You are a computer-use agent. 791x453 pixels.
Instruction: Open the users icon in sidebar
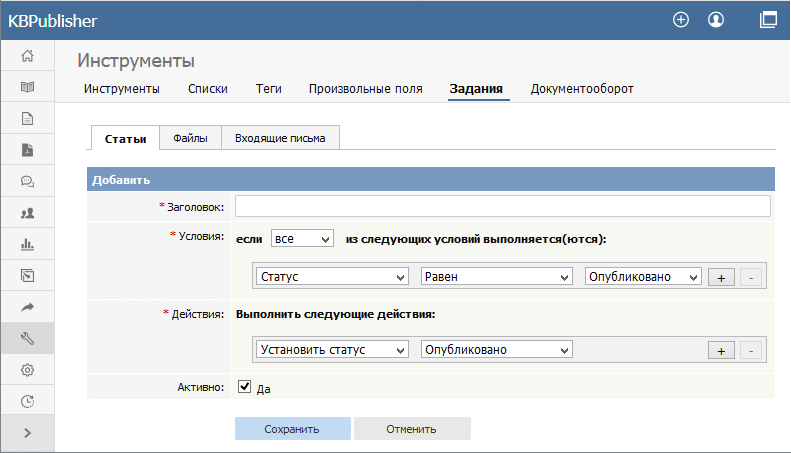tap(27, 213)
